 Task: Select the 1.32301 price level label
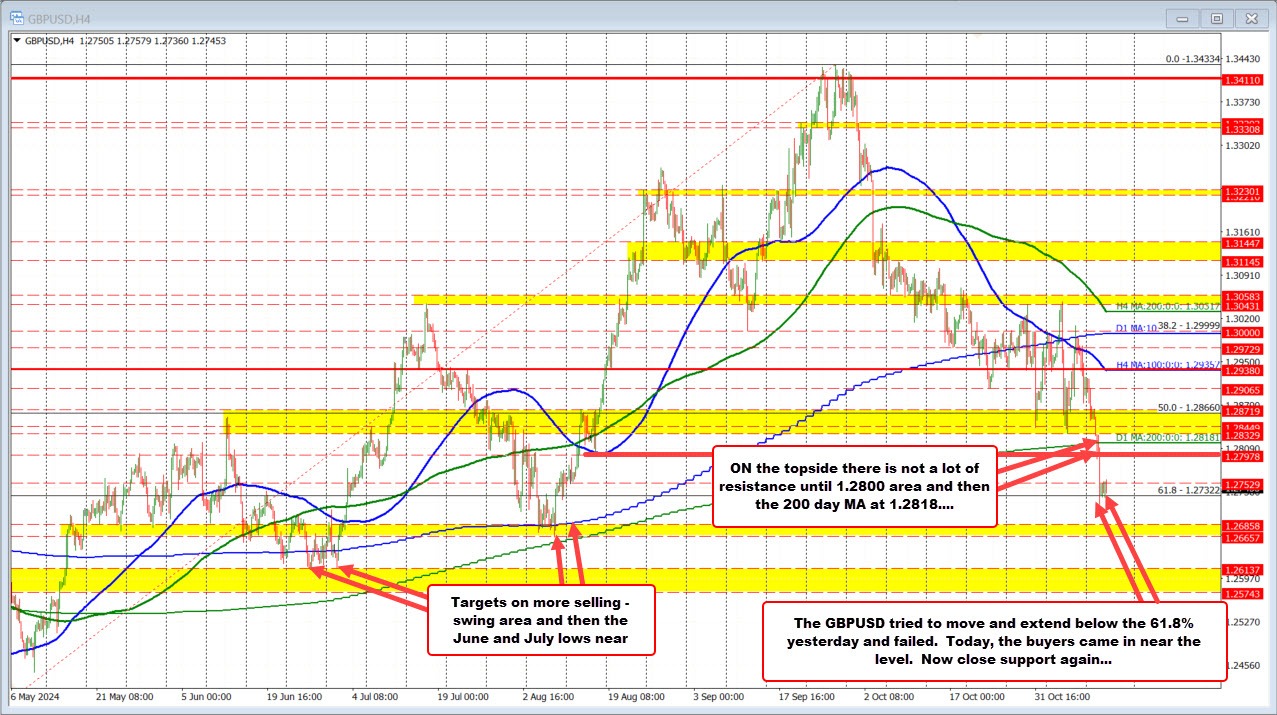click(1243, 191)
